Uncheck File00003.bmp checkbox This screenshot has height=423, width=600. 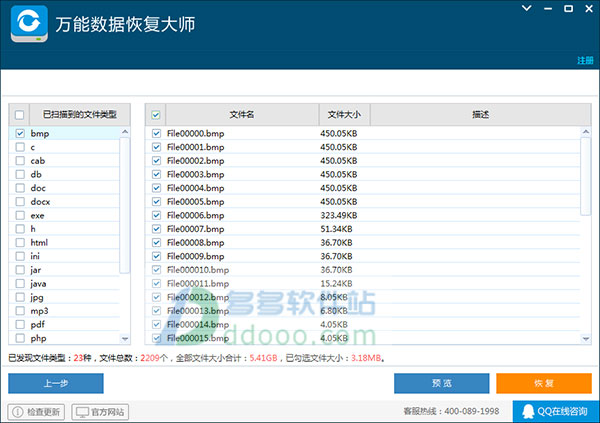tap(156, 174)
